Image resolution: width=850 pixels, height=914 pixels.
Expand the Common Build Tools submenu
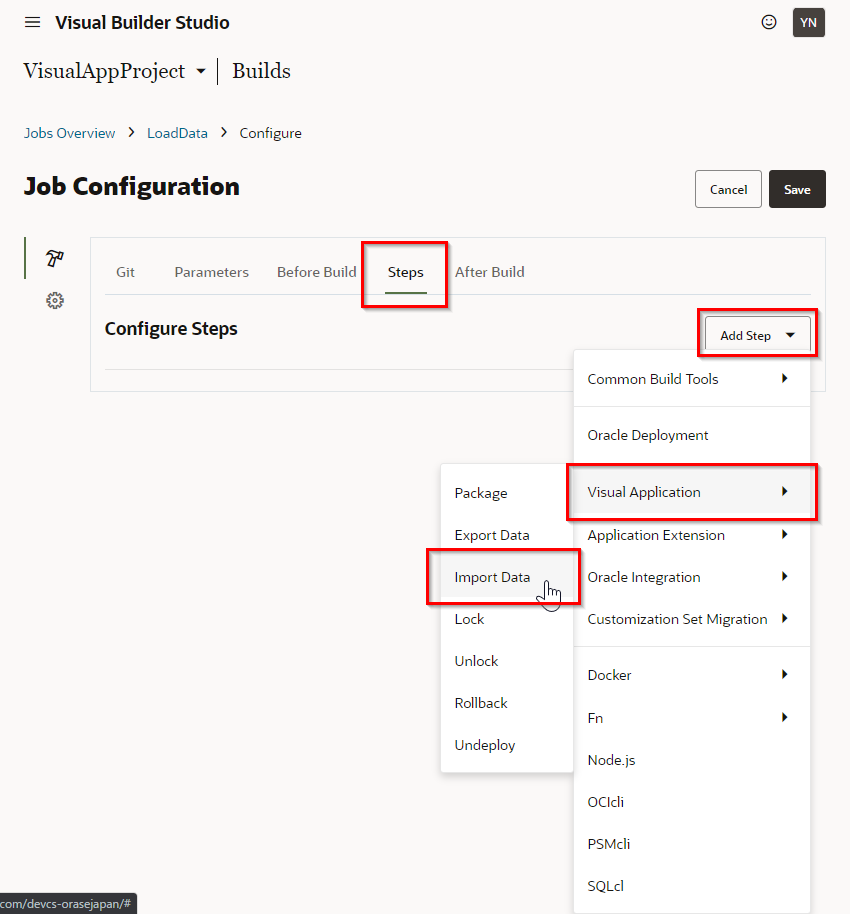(690, 379)
